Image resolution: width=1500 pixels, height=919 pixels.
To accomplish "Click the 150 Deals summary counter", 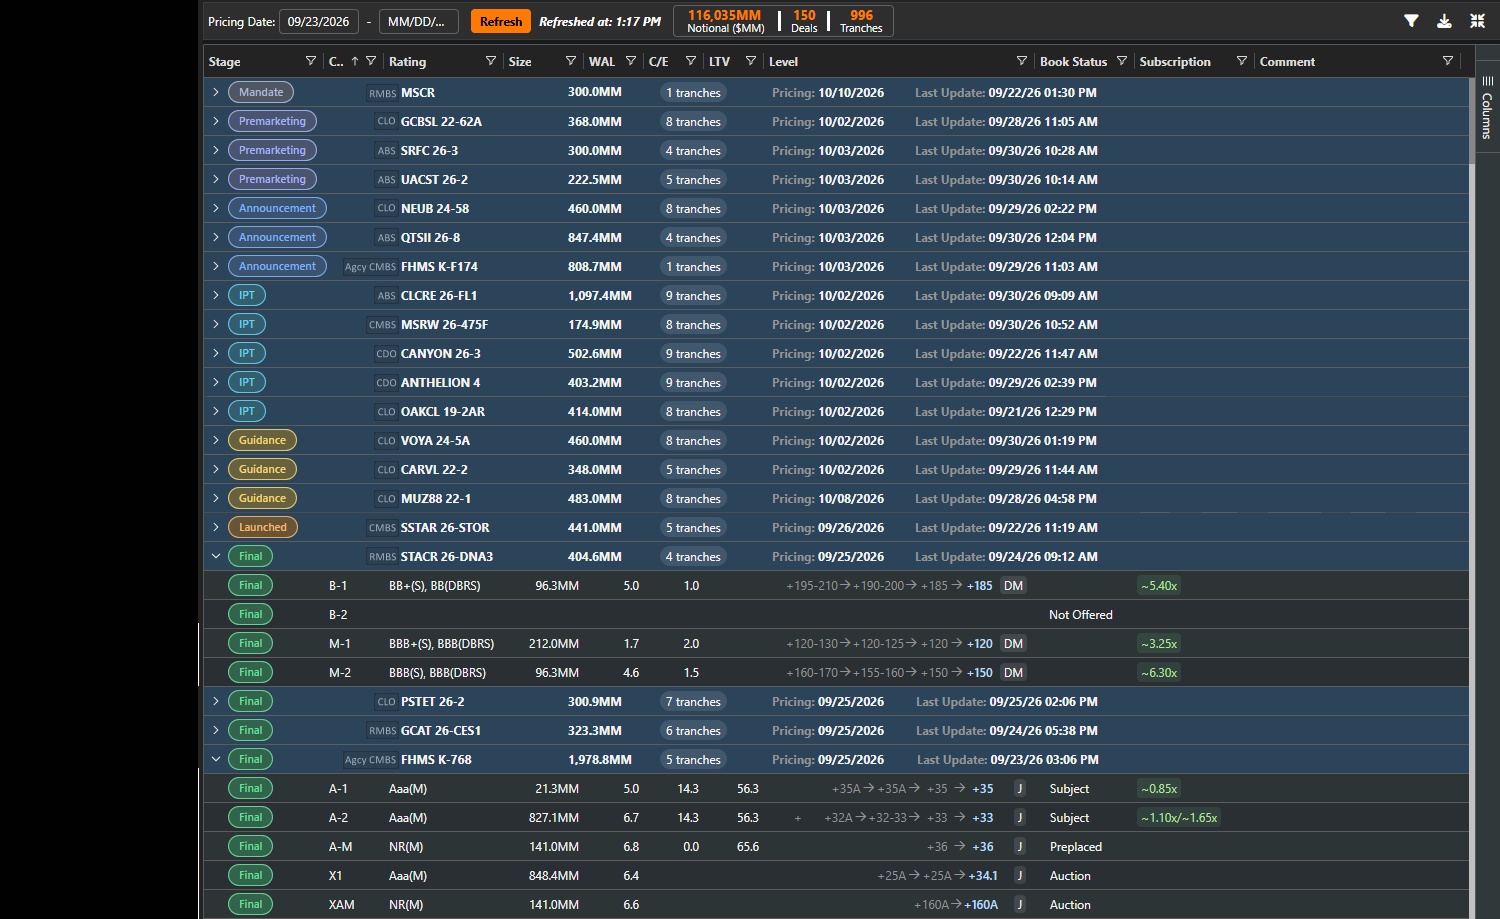I will pos(804,21).
